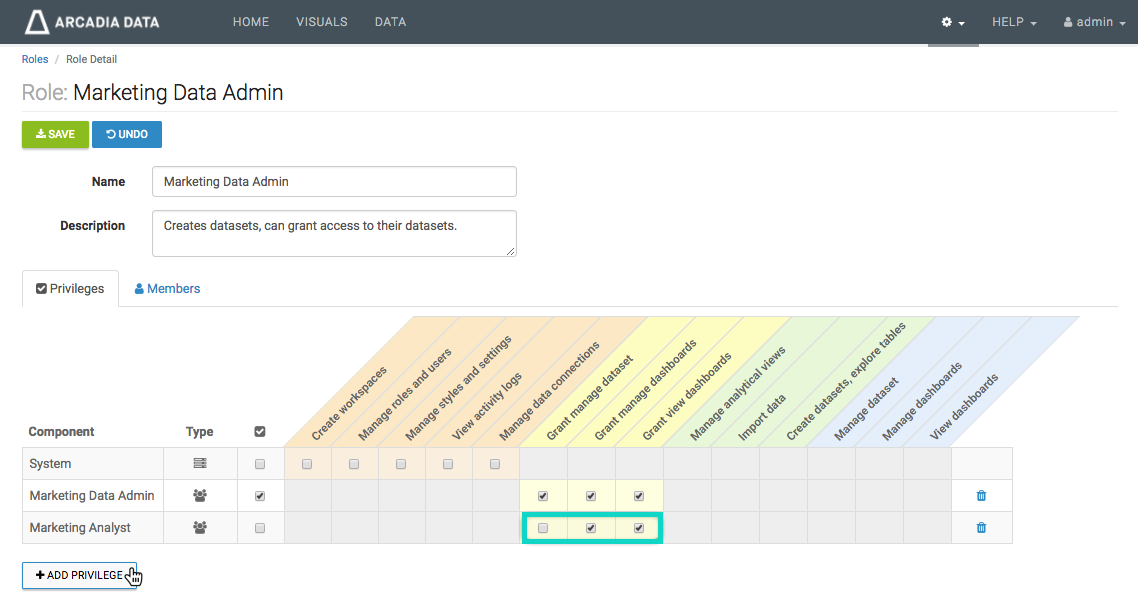
Task: Open the VISUALS menu item
Action: coord(322,22)
